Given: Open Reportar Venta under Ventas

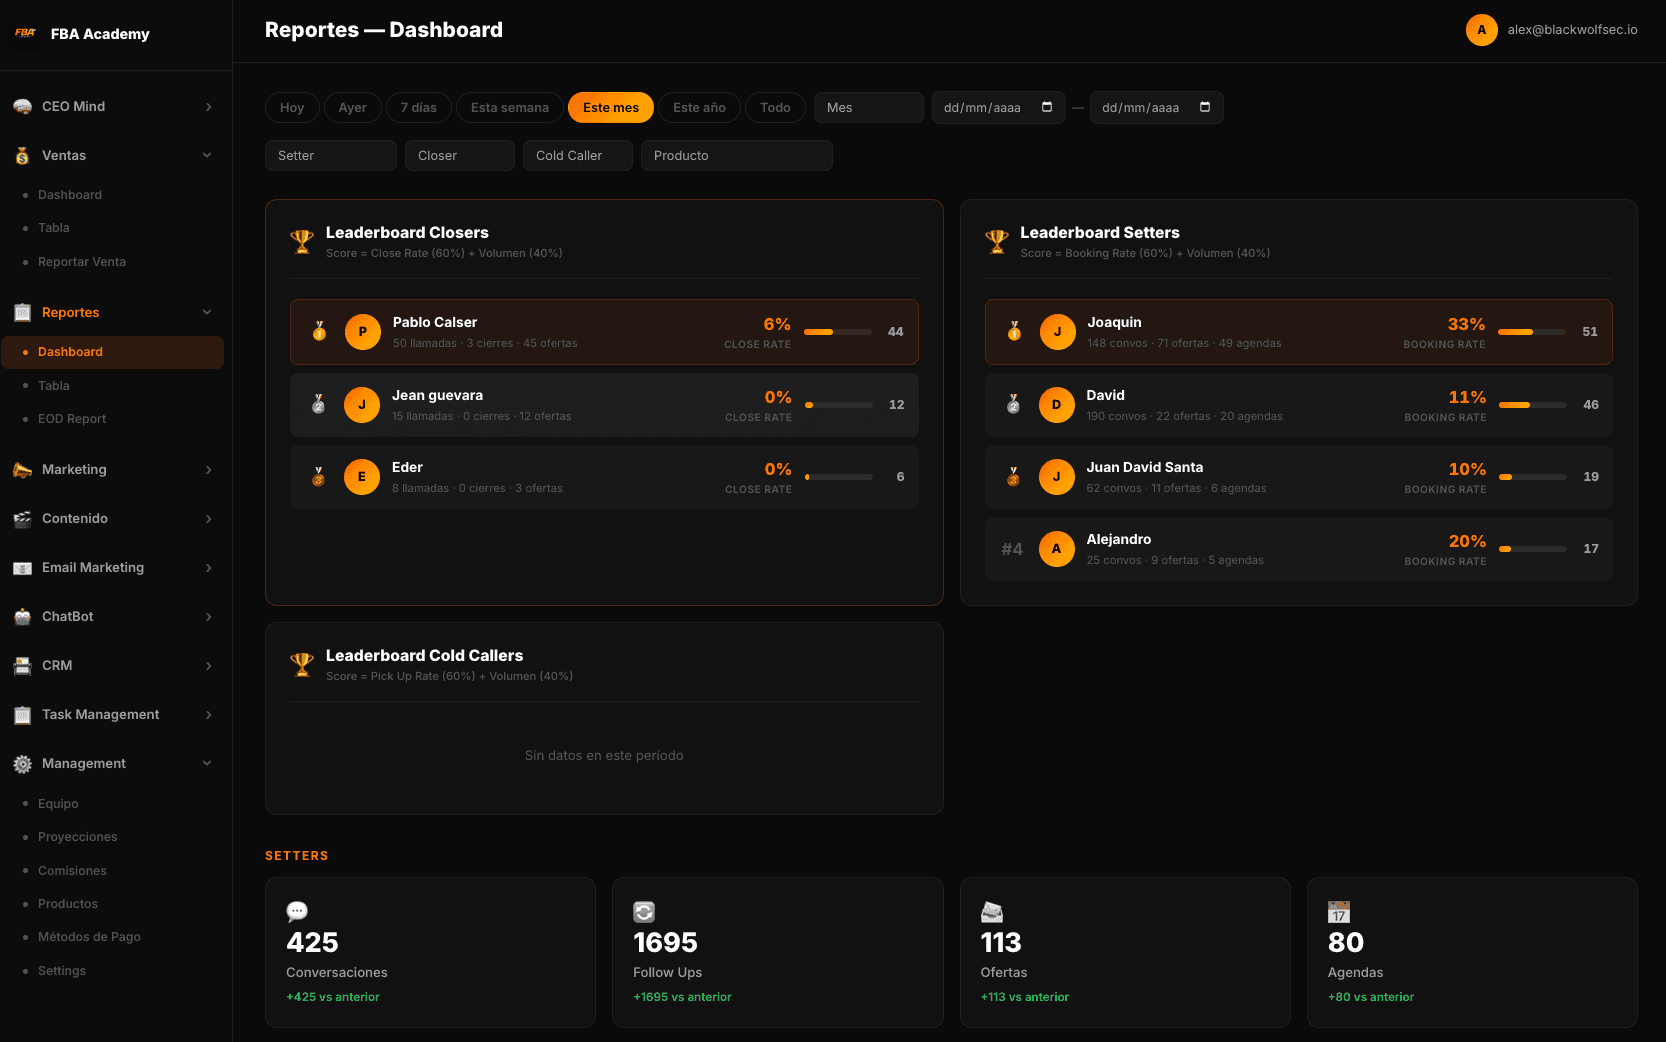Looking at the screenshot, I should [82, 261].
